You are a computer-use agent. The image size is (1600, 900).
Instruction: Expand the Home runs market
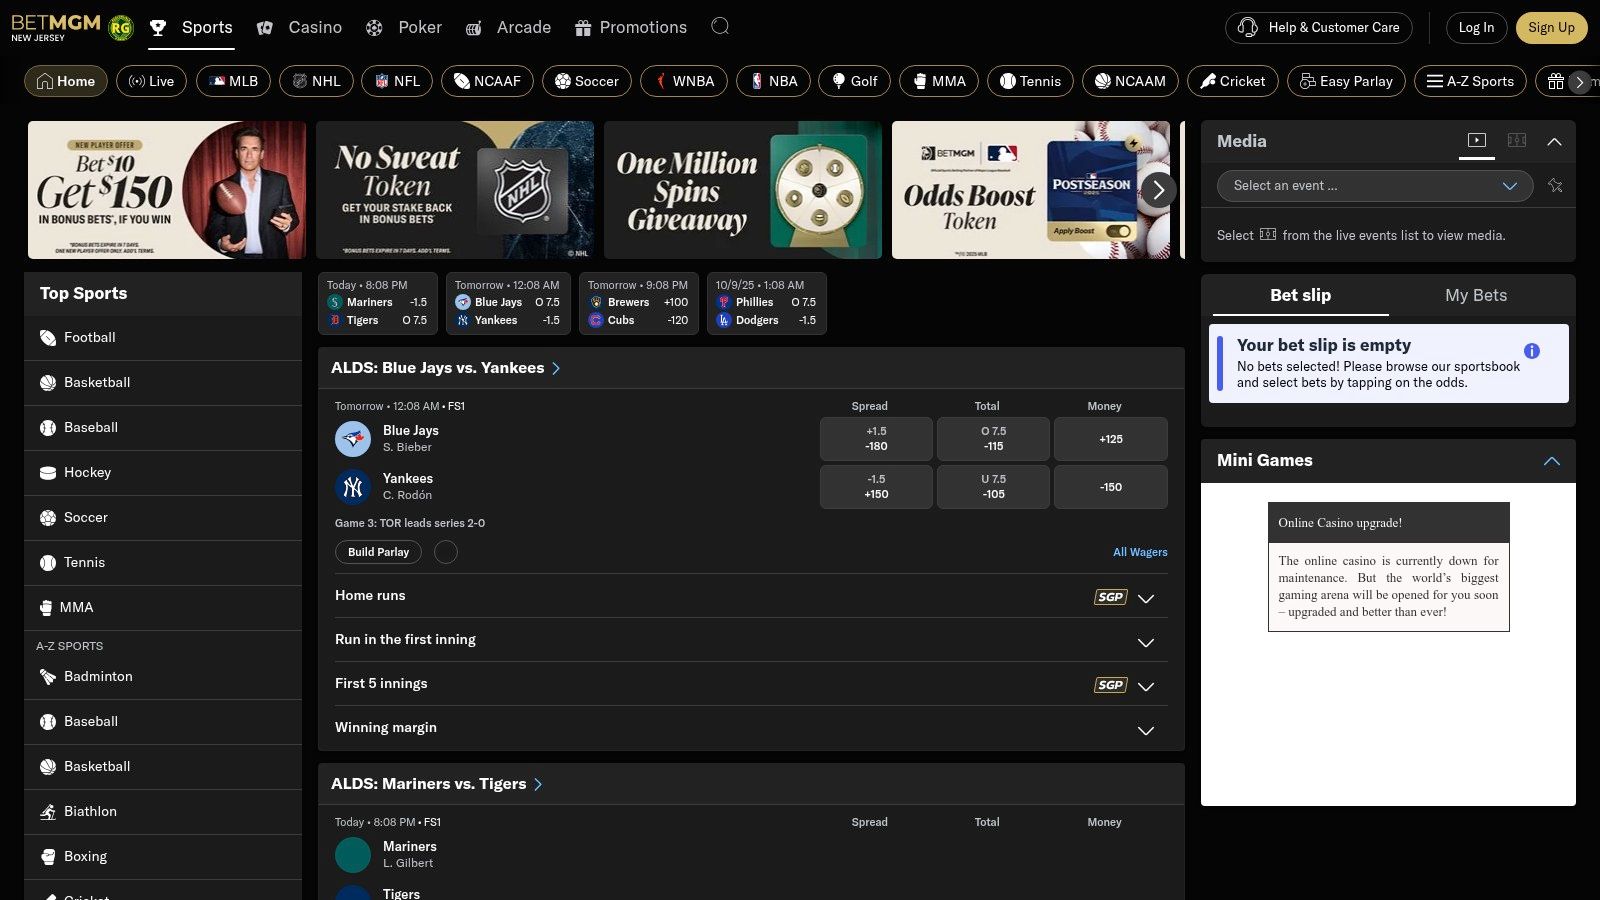coord(1146,597)
